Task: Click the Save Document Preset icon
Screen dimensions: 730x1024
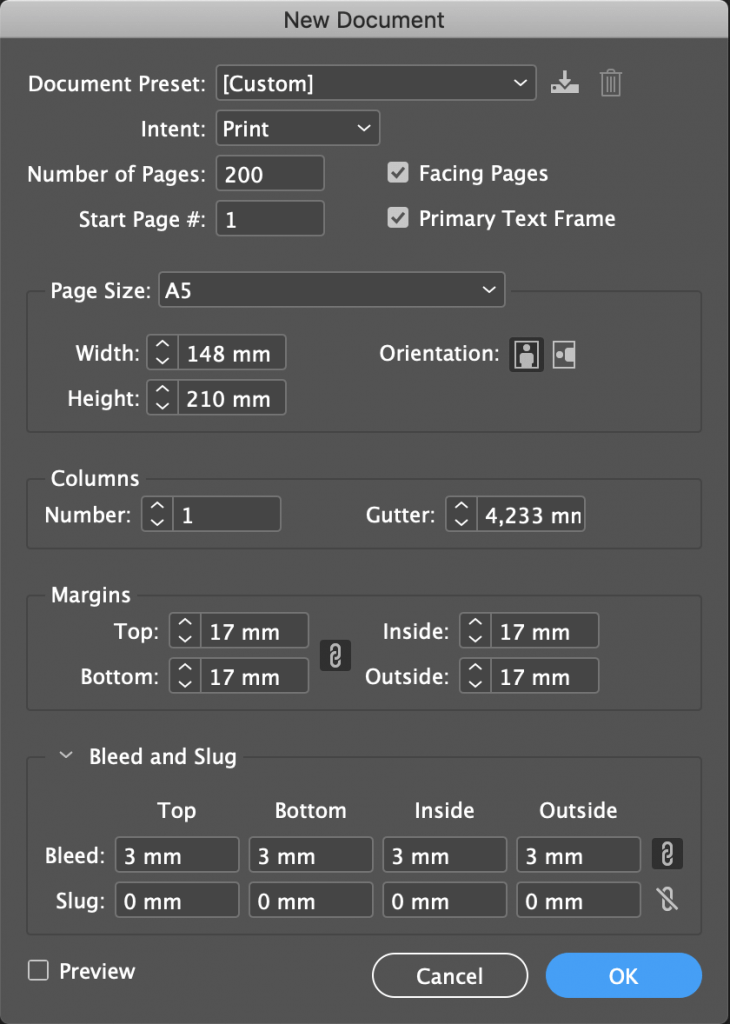Action: (565, 83)
